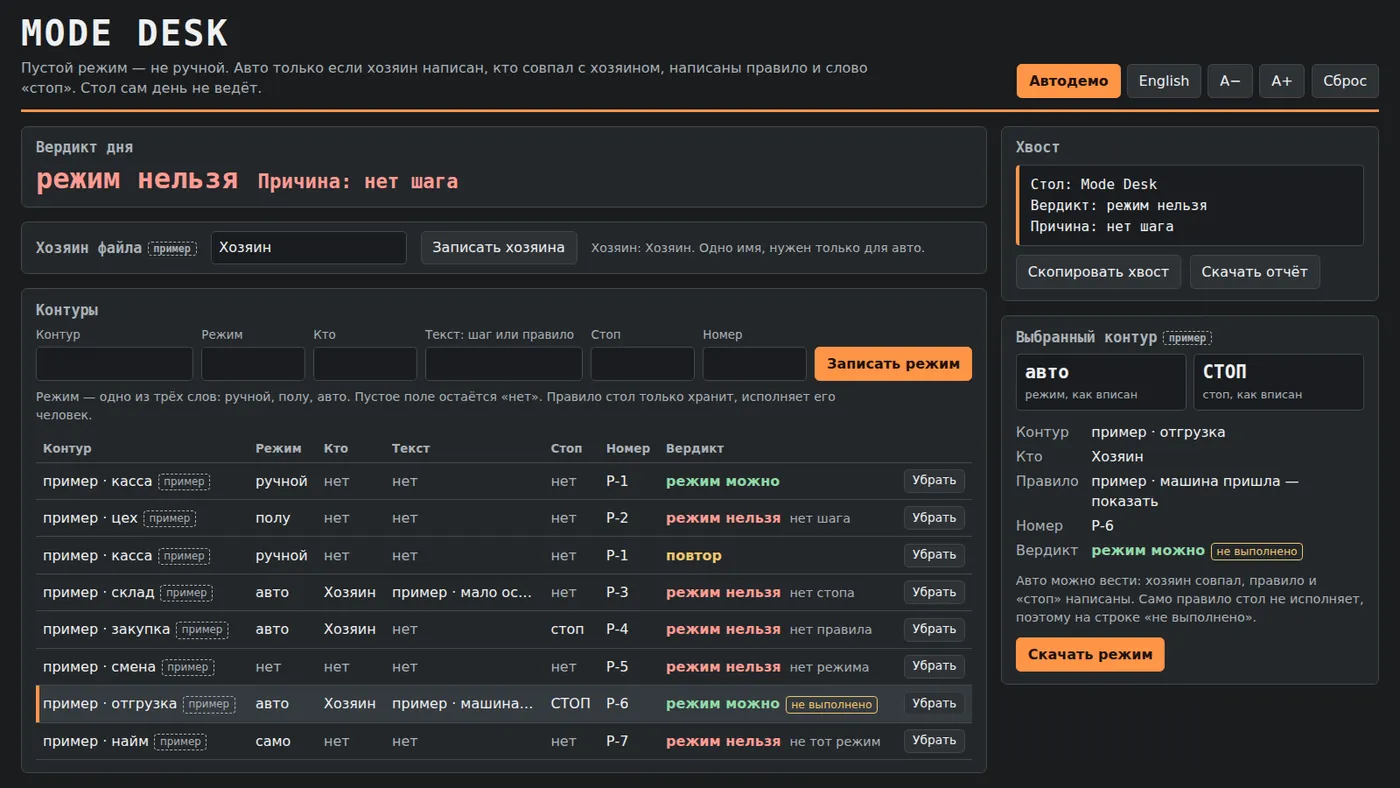Remove the 'пример · склад' row via Убрать
Viewport: 1400px width, 788px height.
point(934,592)
